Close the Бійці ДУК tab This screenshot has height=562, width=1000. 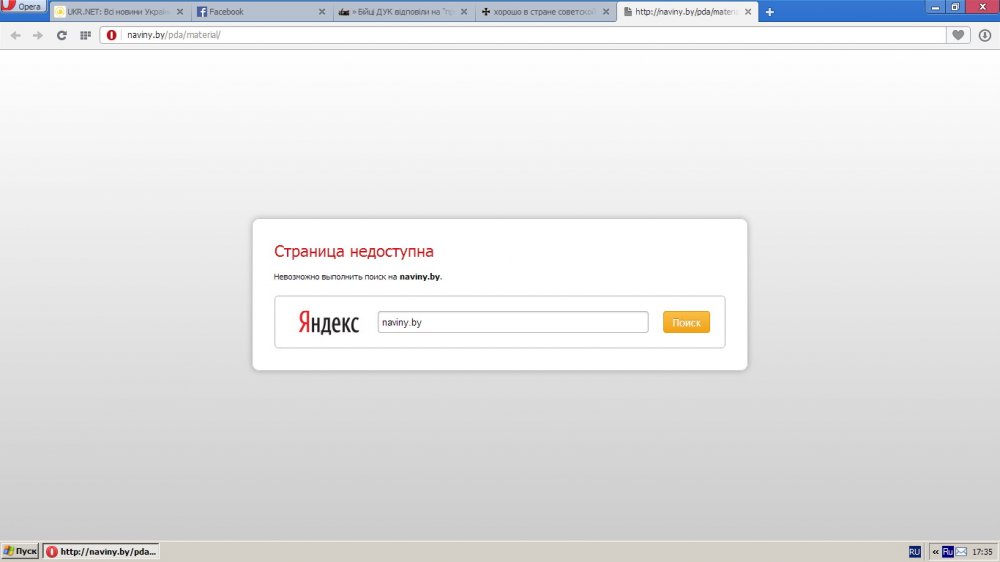(464, 11)
